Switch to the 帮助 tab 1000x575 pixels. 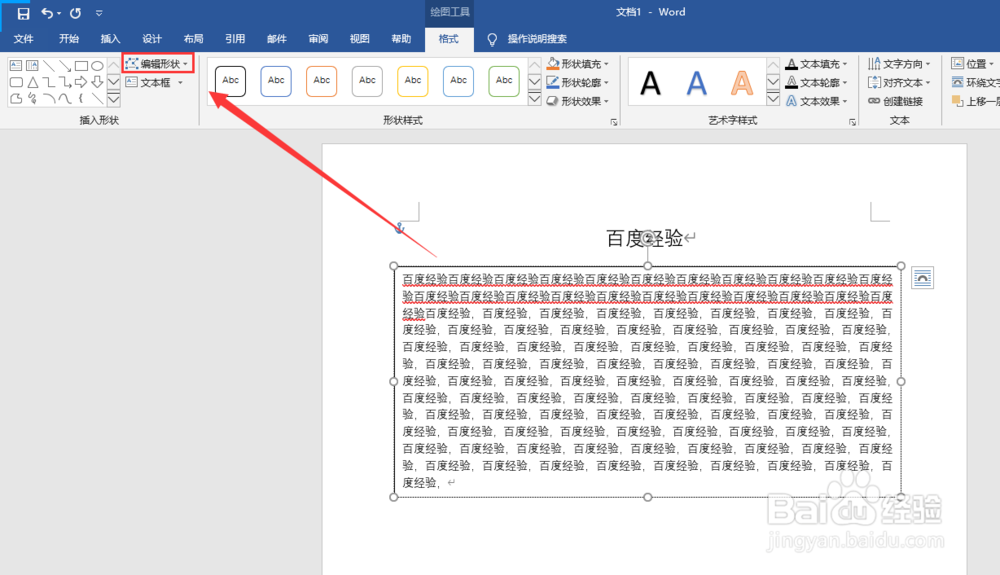click(x=401, y=39)
